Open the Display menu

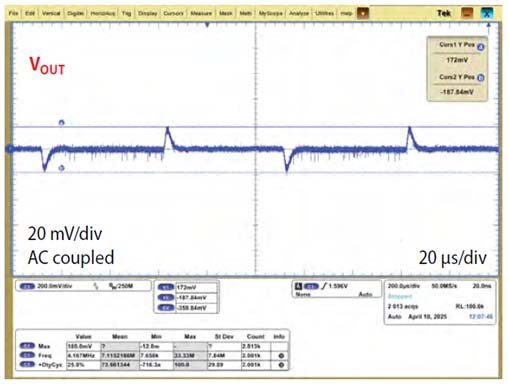[x=148, y=13]
